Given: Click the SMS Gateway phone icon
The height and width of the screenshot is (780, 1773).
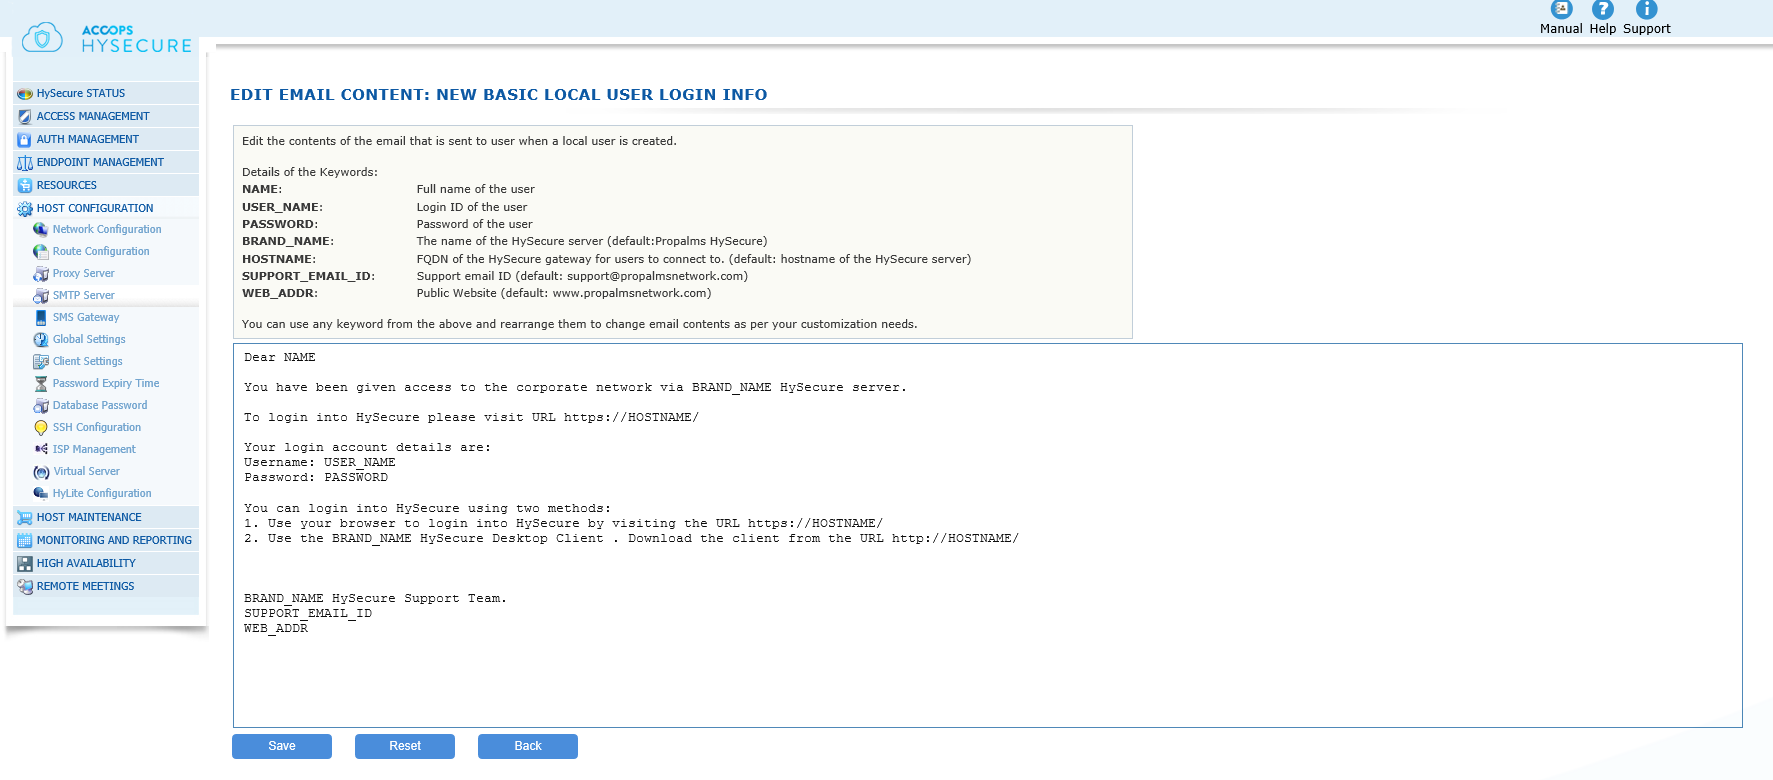Looking at the screenshot, I should [41, 318].
